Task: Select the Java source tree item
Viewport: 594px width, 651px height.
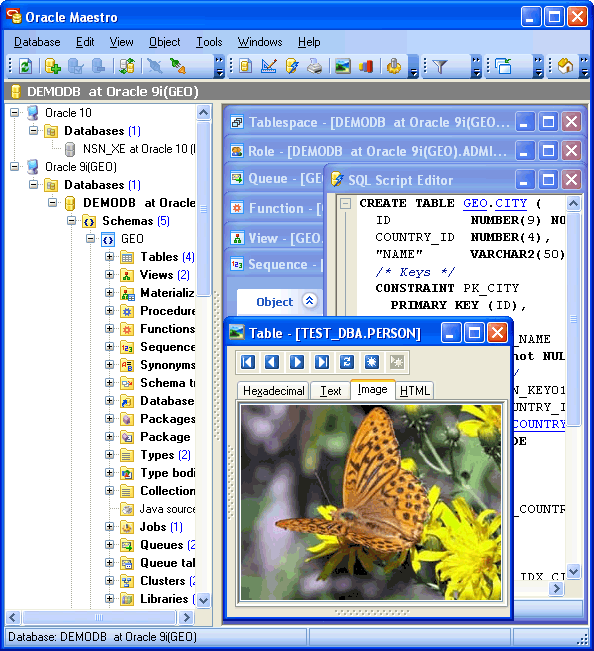Action: [x=168, y=509]
